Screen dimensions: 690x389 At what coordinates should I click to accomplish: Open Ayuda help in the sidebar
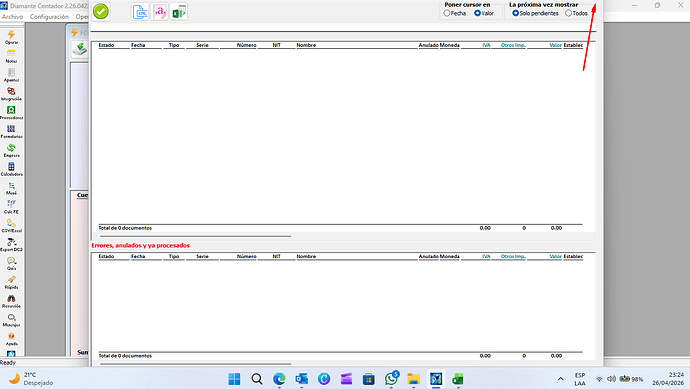pos(11,339)
